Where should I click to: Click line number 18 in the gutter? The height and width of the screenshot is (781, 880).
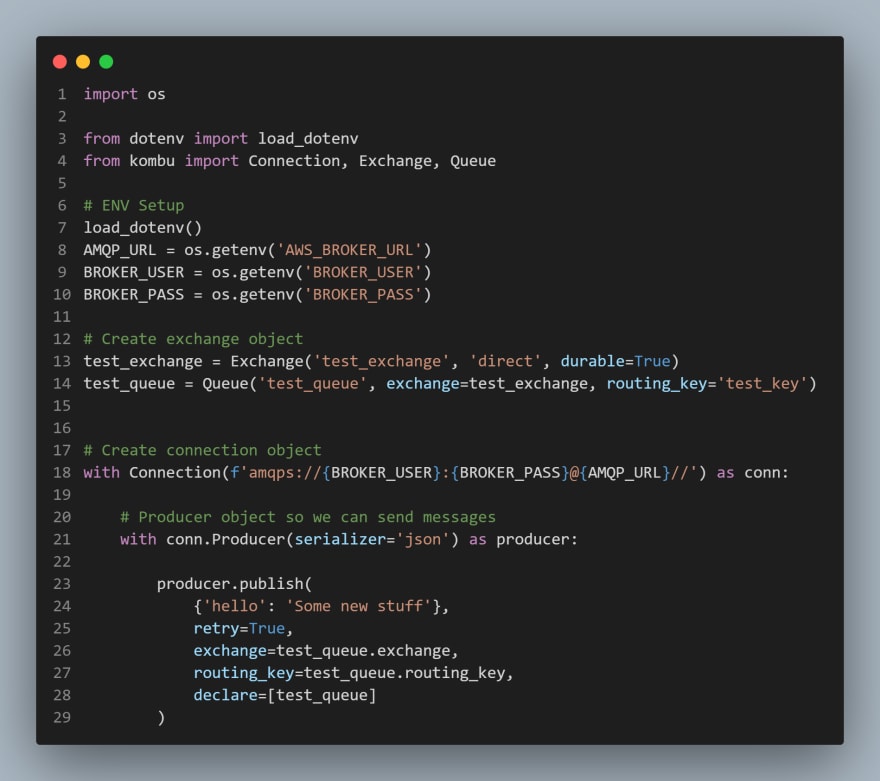tap(62, 473)
